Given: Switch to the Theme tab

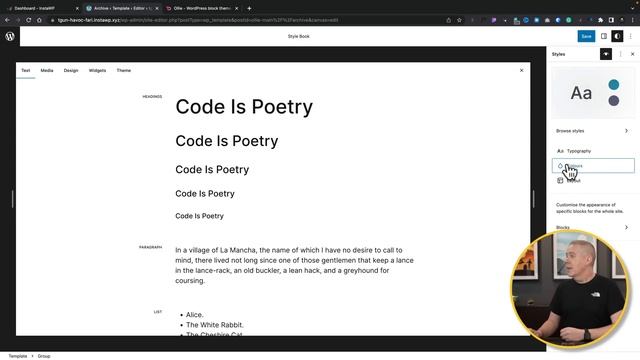Looking at the screenshot, I should pos(124,70).
